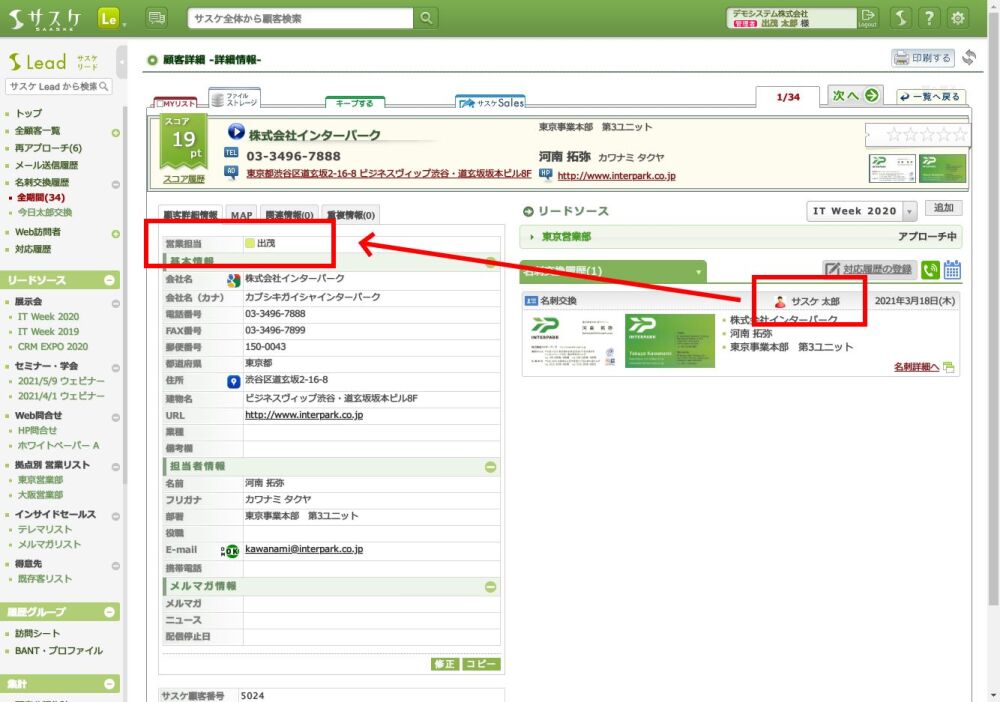Go to next record with 次へ
Screen dimensions: 1000x702
coord(855,96)
